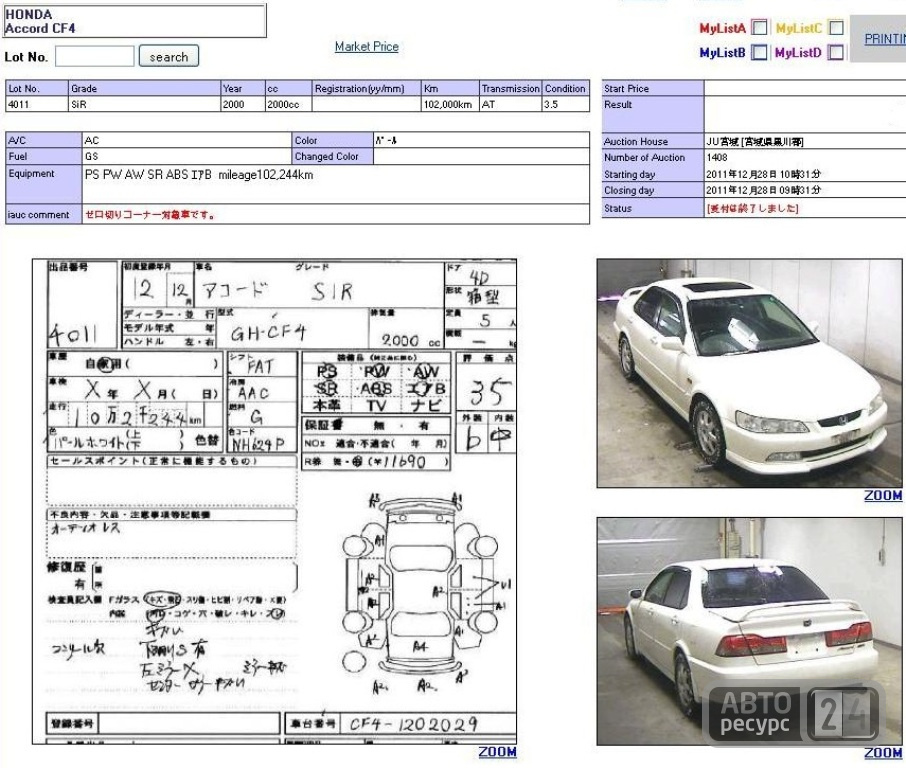906x768 pixels.
Task: Check the MyListA checkbox
Action: coord(760,28)
